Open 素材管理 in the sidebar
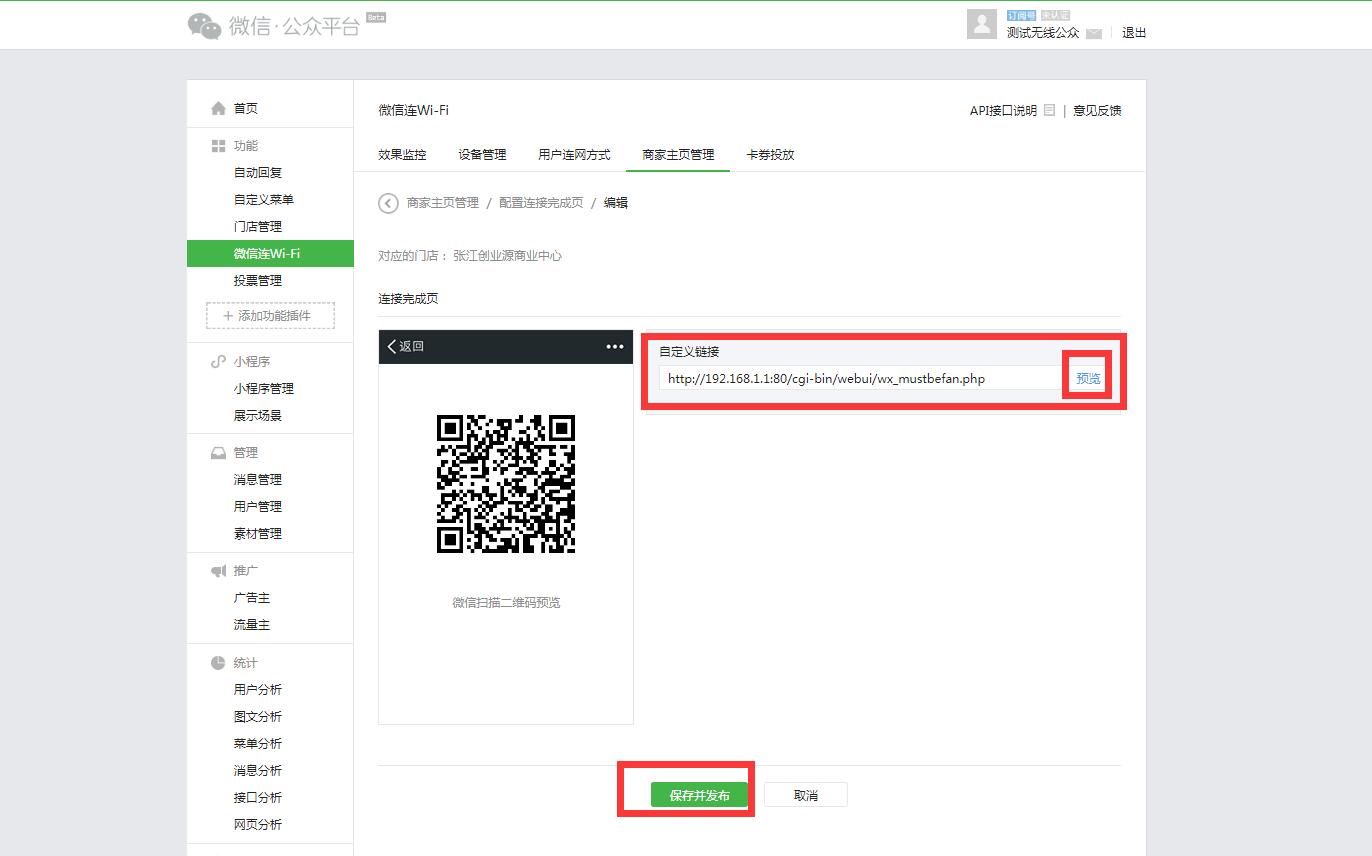Image resolution: width=1372 pixels, height=856 pixels. pyautogui.click(x=258, y=534)
